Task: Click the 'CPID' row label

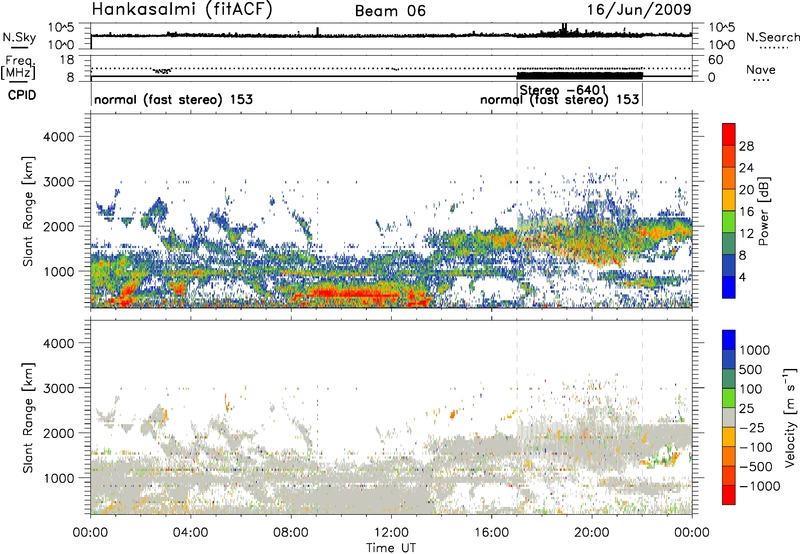Action: point(22,95)
